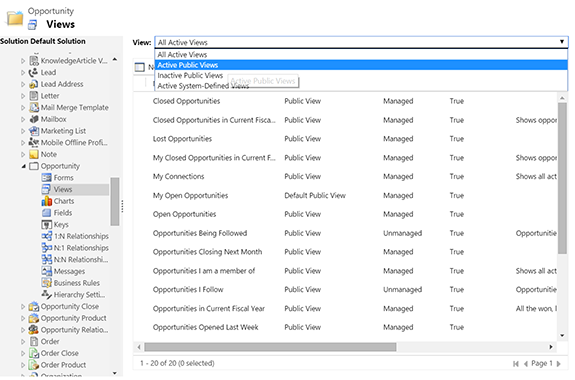Expand the Order tree node
The image size is (575, 380).
[23, 341]
